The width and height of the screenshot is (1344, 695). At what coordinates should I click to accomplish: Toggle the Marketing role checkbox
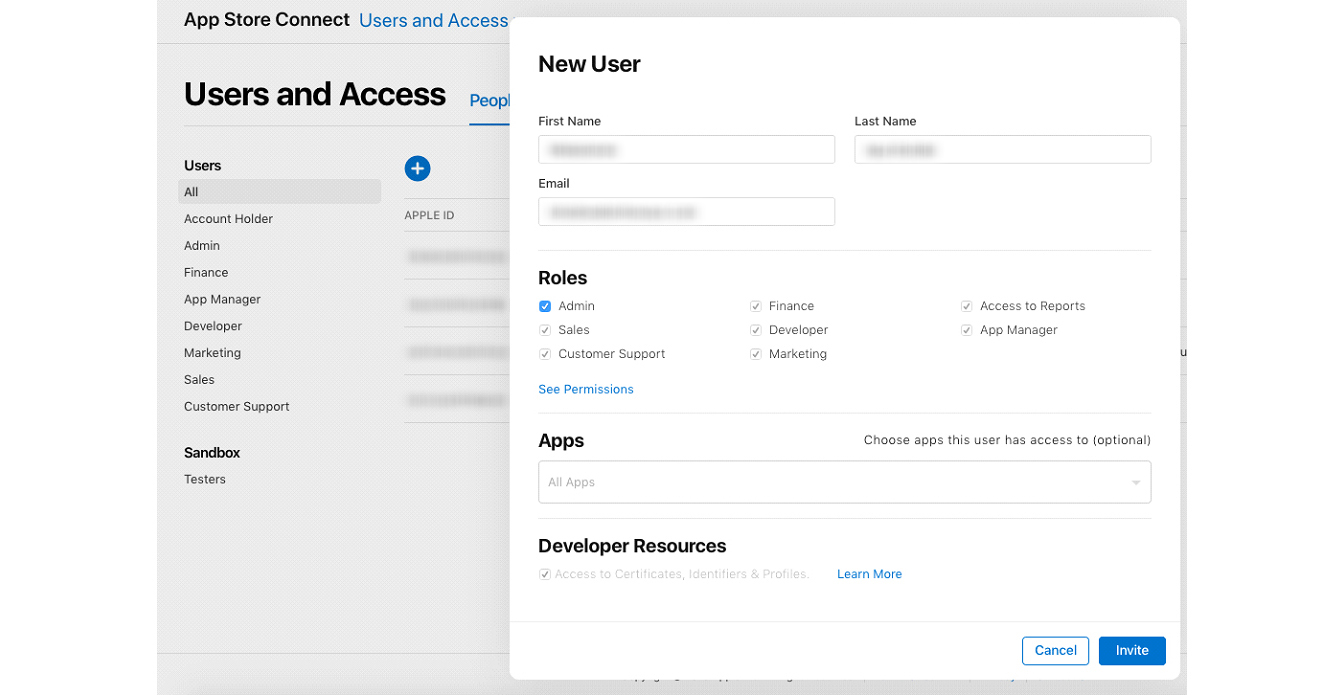(756, 354)
